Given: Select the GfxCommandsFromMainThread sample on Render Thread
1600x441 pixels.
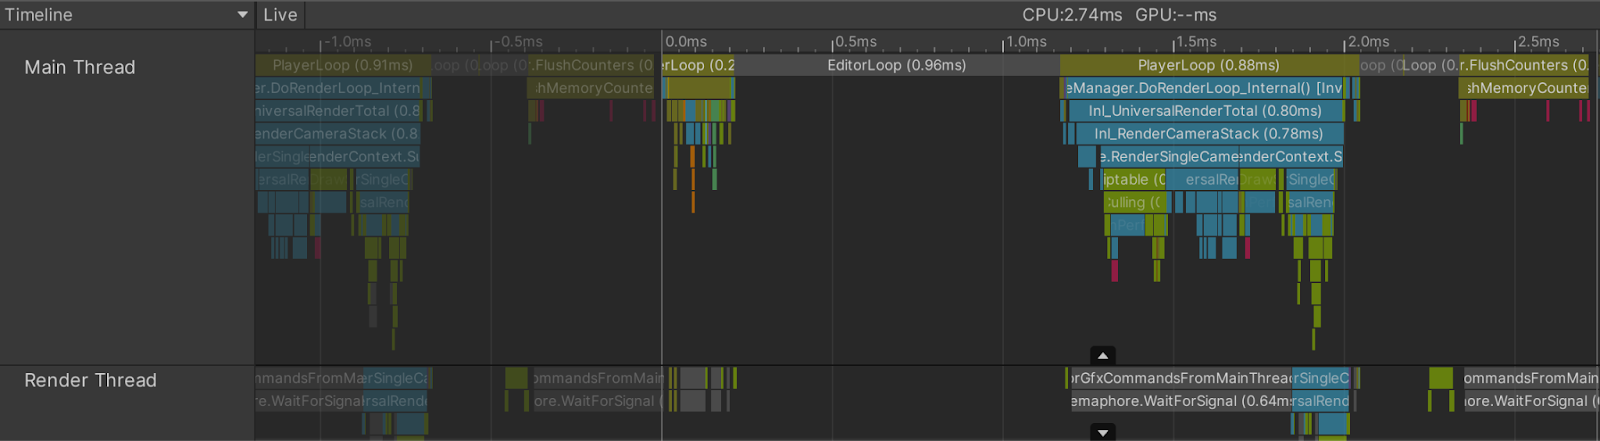Looking at the screenshot, I should 1180,378.
